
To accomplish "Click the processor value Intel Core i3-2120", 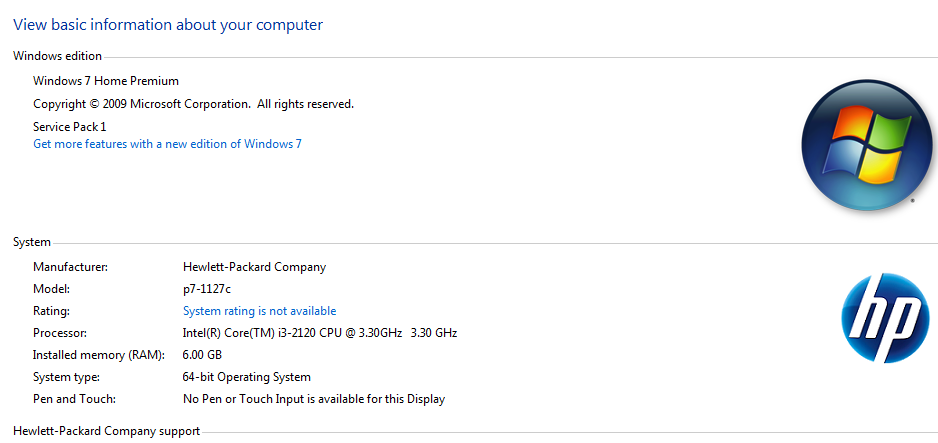I will coord(319,333).
